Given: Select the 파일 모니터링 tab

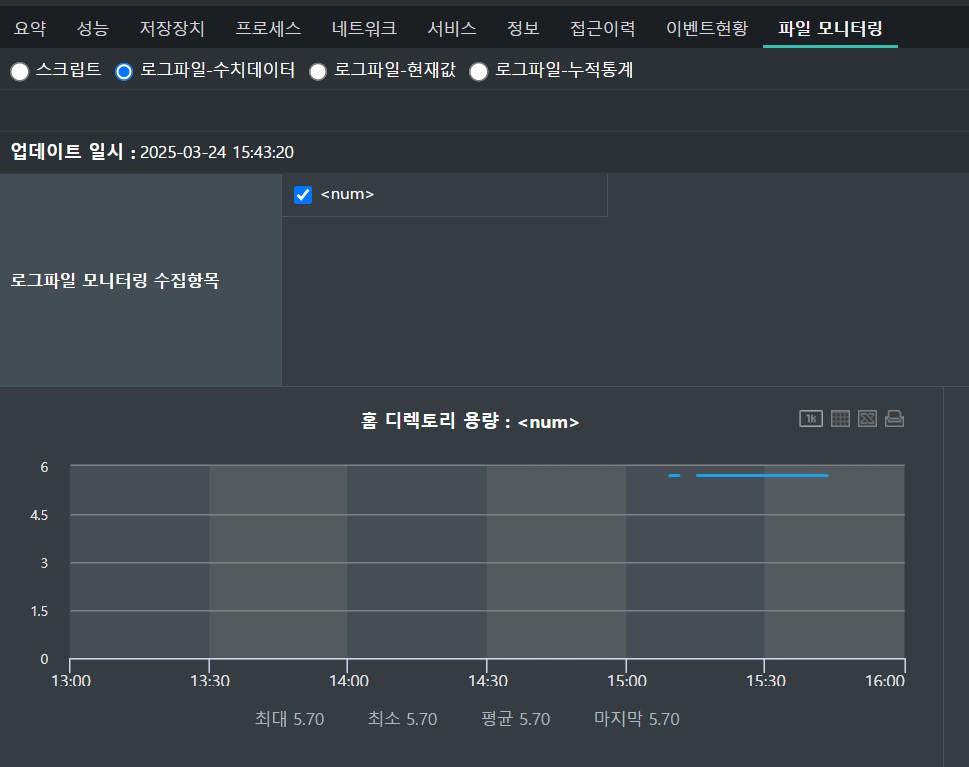Looking at the screenshot, I should tap(830, 28).
